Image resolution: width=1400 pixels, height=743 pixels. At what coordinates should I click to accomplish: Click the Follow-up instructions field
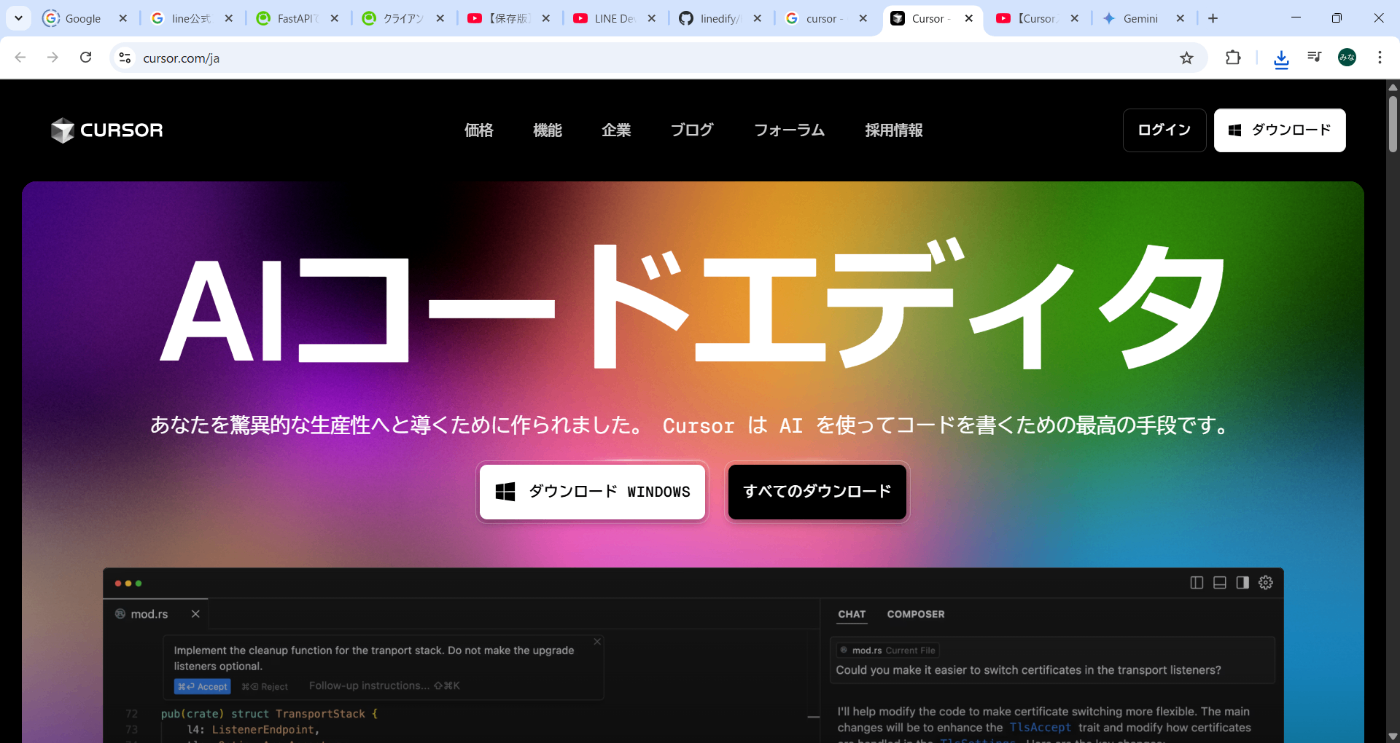coord(384,686)
